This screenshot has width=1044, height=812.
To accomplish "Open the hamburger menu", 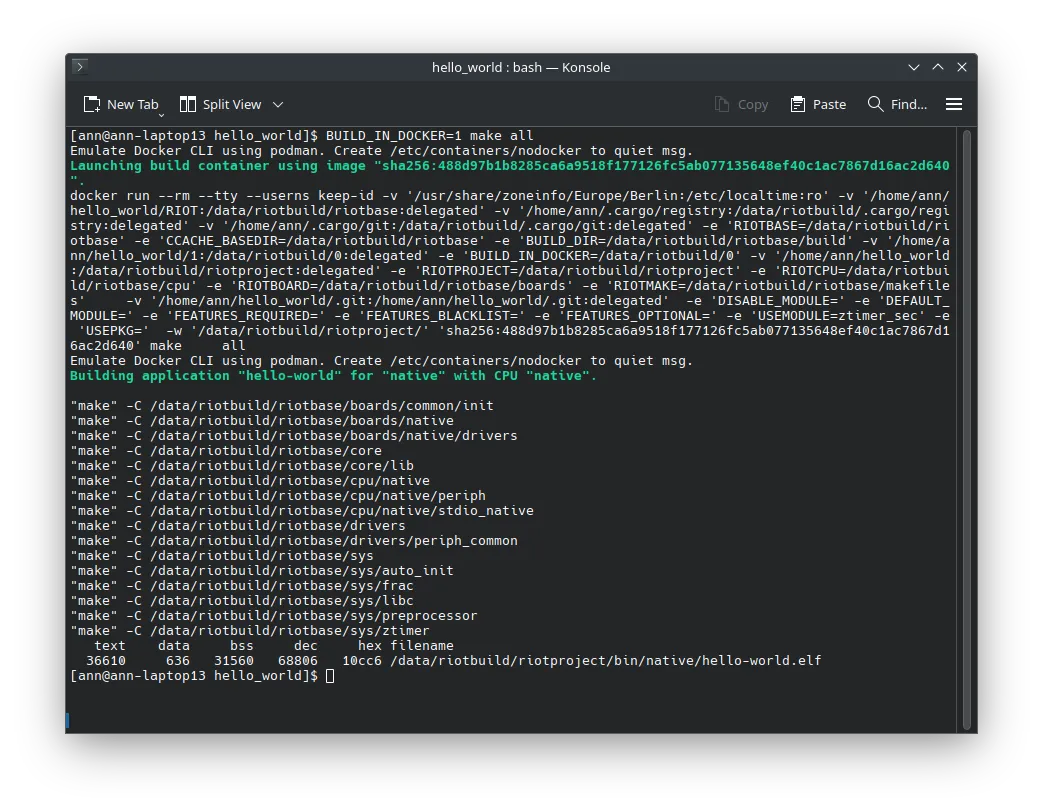I will pos(954,104).
